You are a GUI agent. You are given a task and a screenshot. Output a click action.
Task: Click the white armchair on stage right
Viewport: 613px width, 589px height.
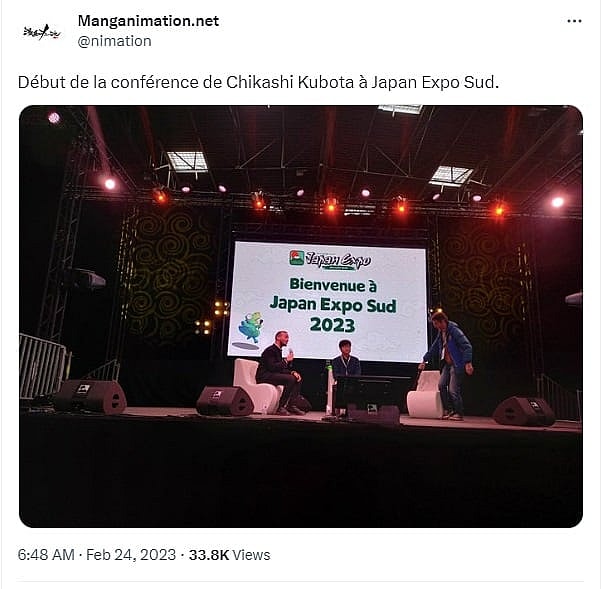coord(426,398)
